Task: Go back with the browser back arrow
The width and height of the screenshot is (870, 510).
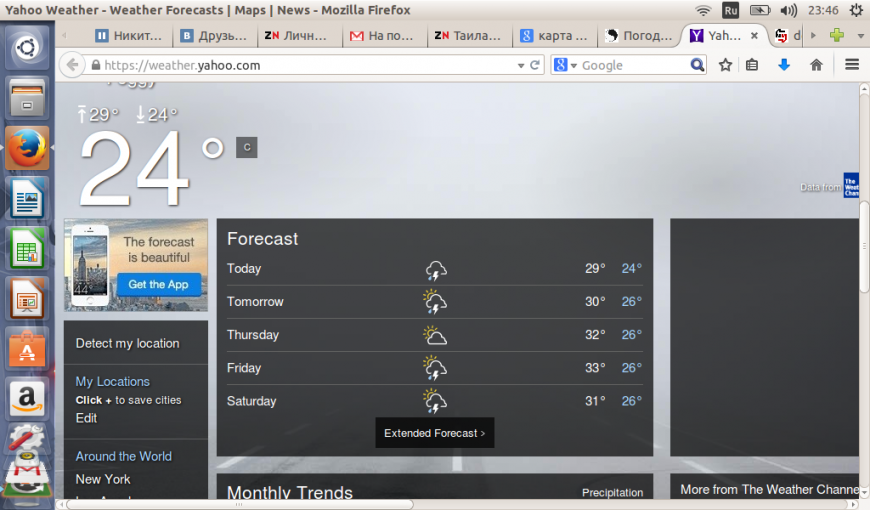Action: point(72,65)
